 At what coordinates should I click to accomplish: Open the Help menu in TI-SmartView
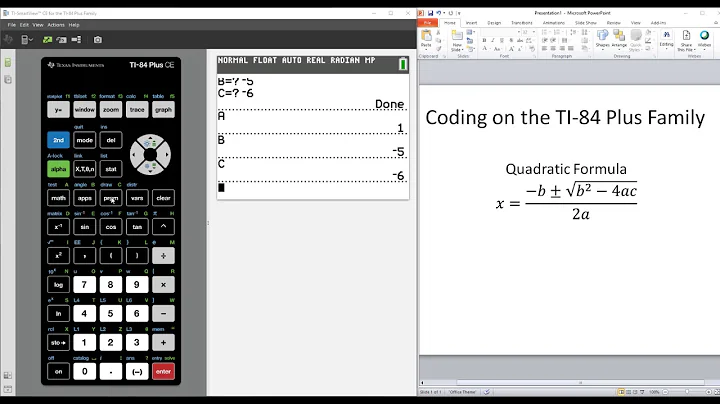click(74, 25)
